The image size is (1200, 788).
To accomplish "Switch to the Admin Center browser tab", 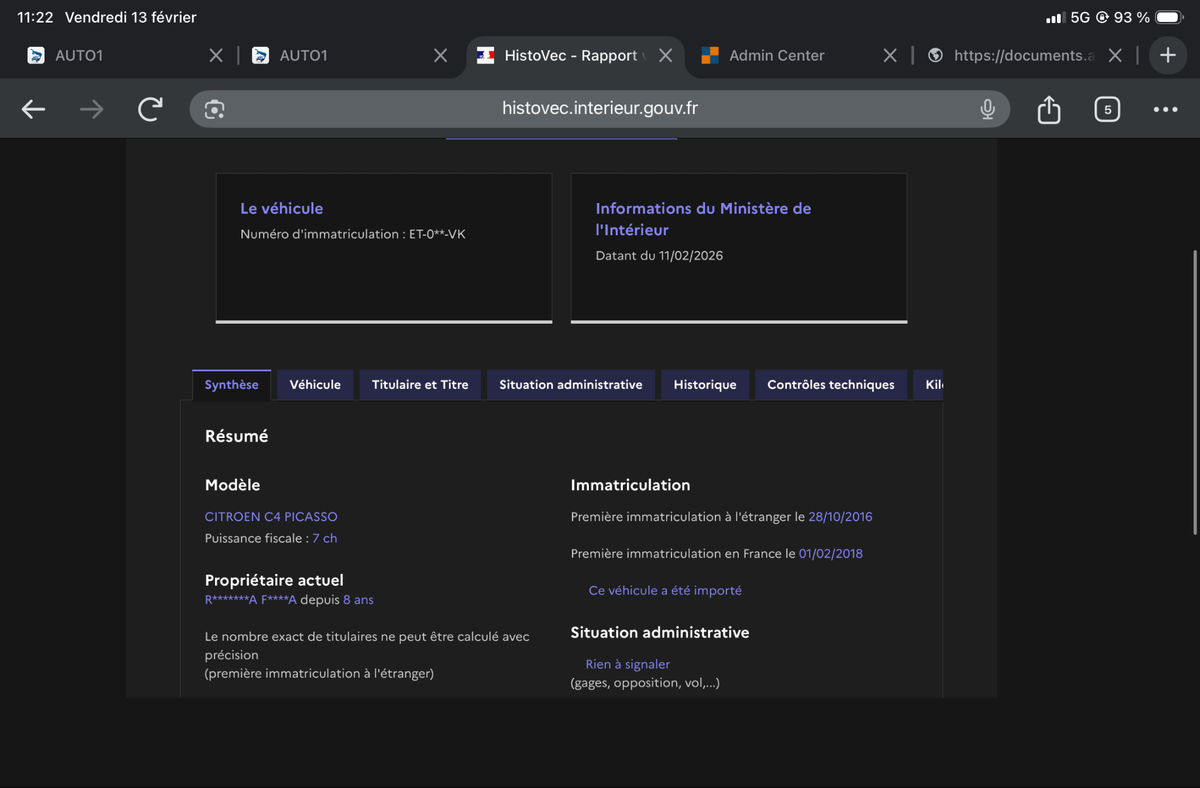I will coord(776,56).
